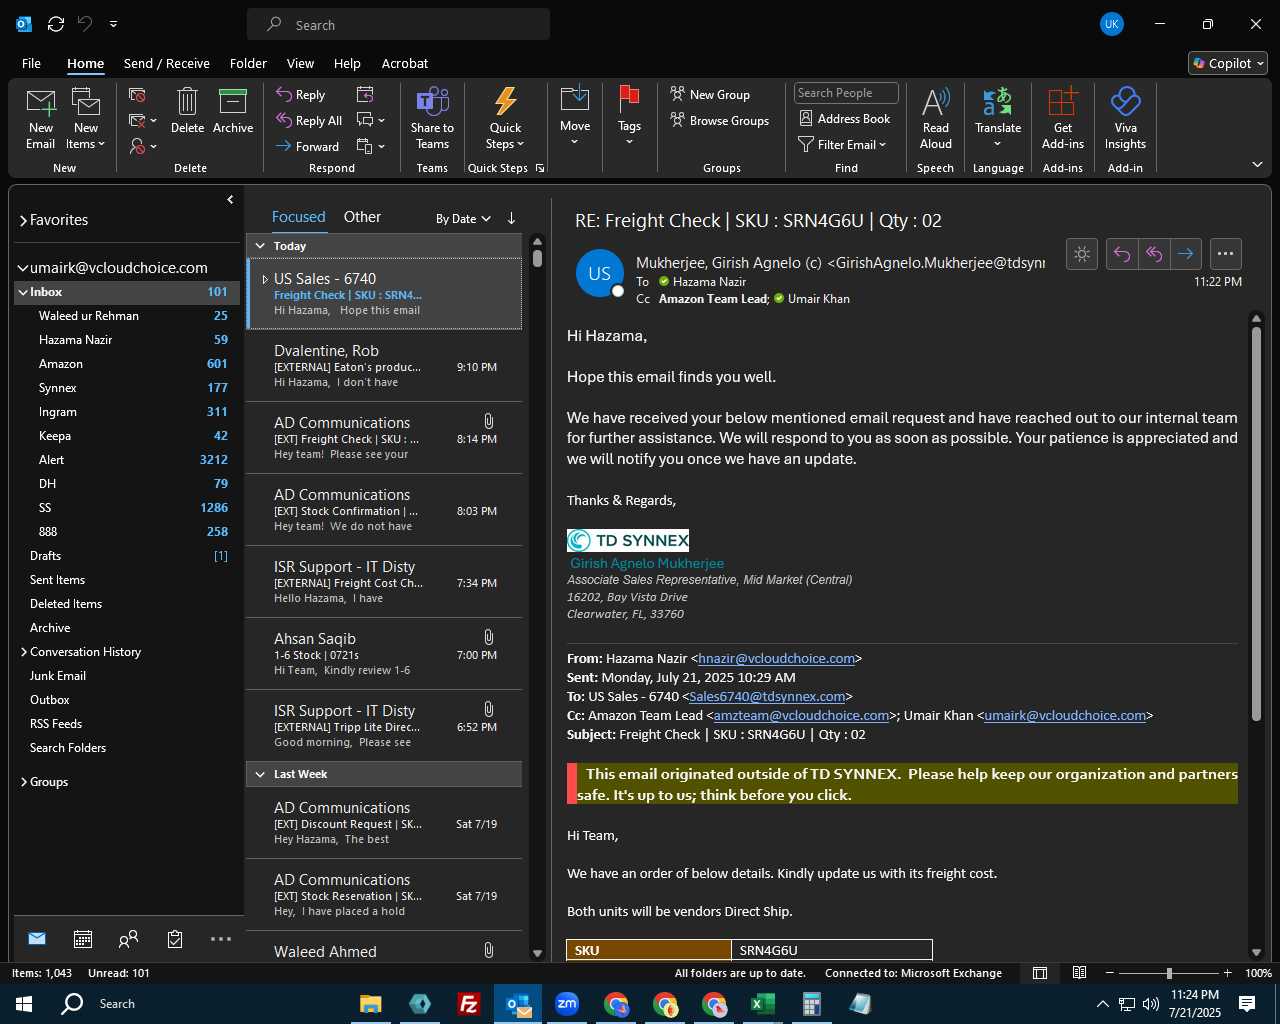1280x1024 pixels.
Task: Open umairk@vcloudchoice.com link in message
Action: click(x=1065, y=715)
